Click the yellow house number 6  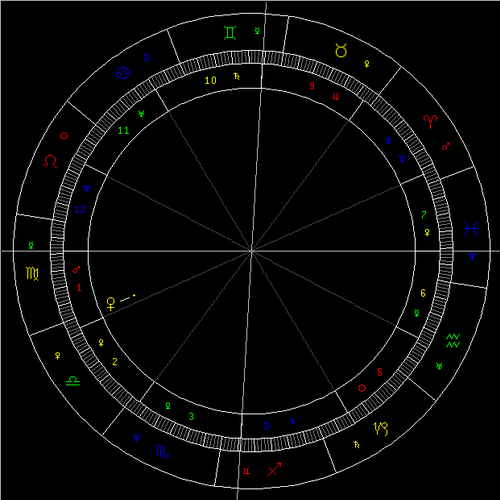pos(423,293)
